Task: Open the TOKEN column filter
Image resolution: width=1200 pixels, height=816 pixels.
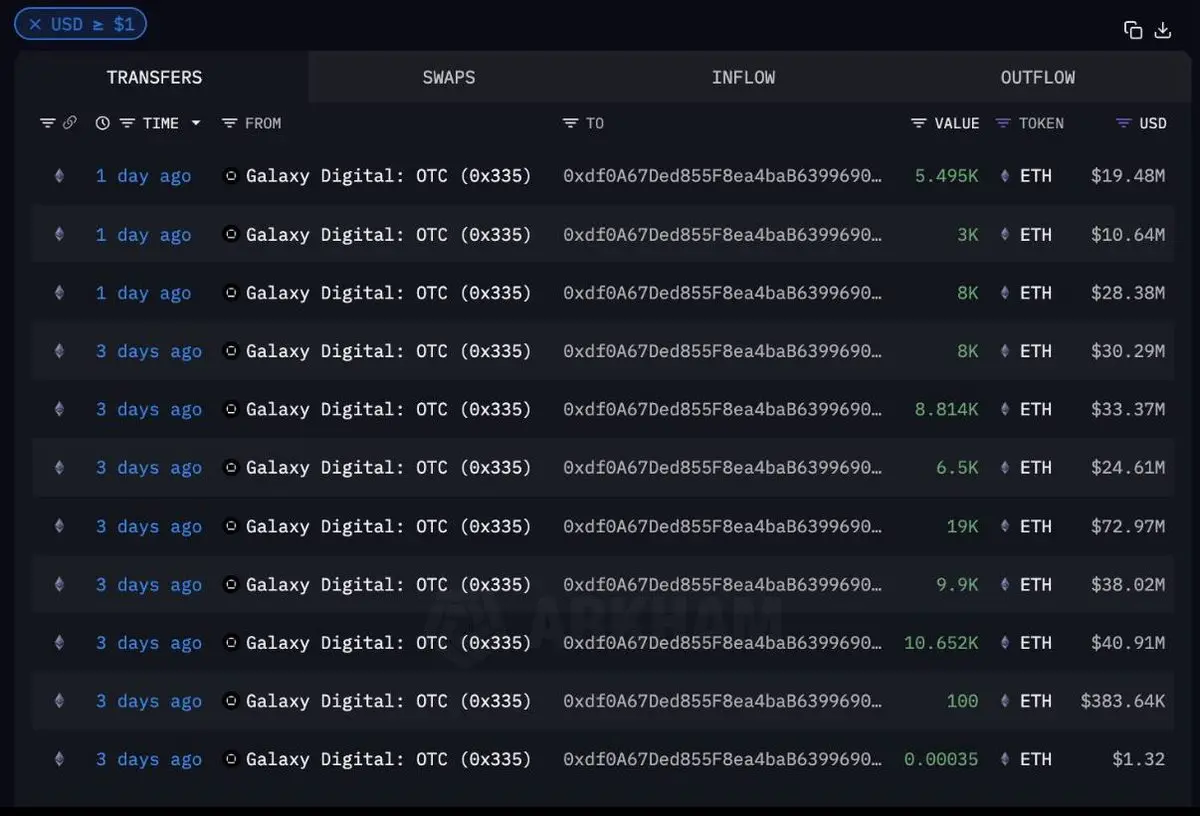Action: pos(1003,123)
